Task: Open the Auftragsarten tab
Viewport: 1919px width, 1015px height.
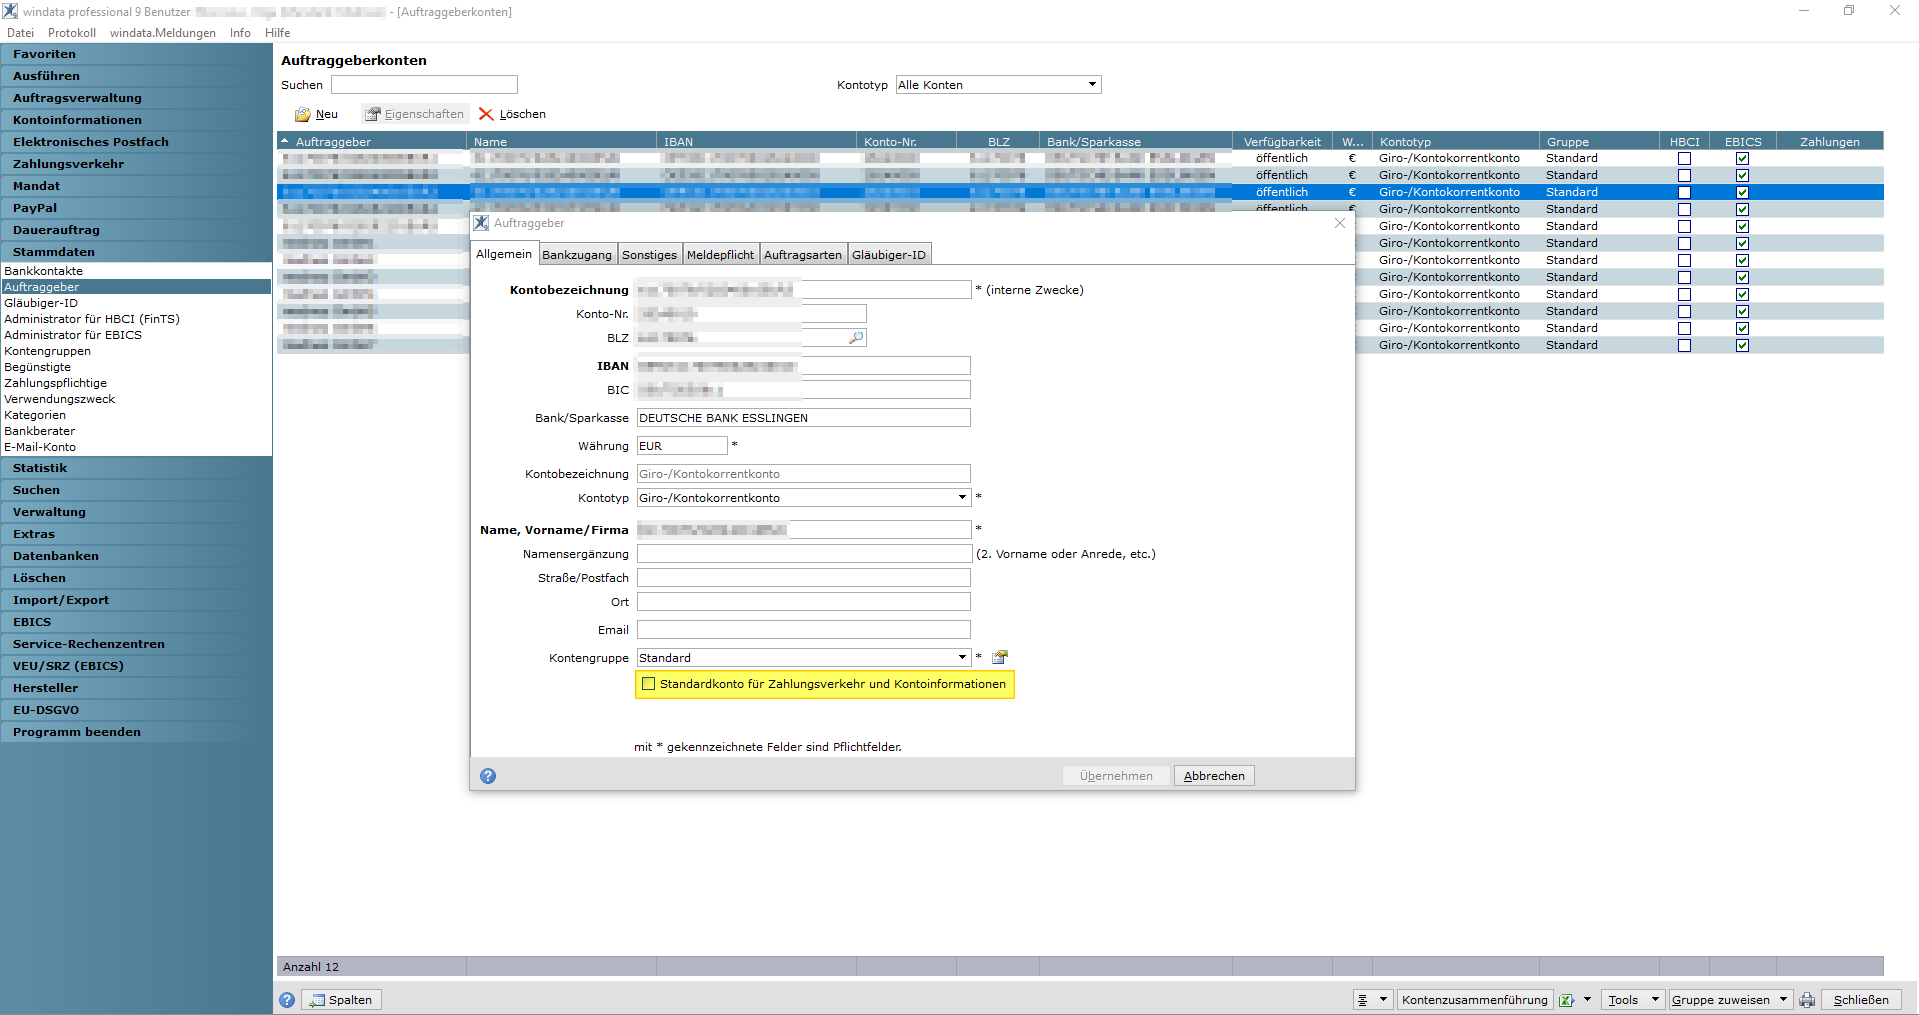Action: pos(803,255)
